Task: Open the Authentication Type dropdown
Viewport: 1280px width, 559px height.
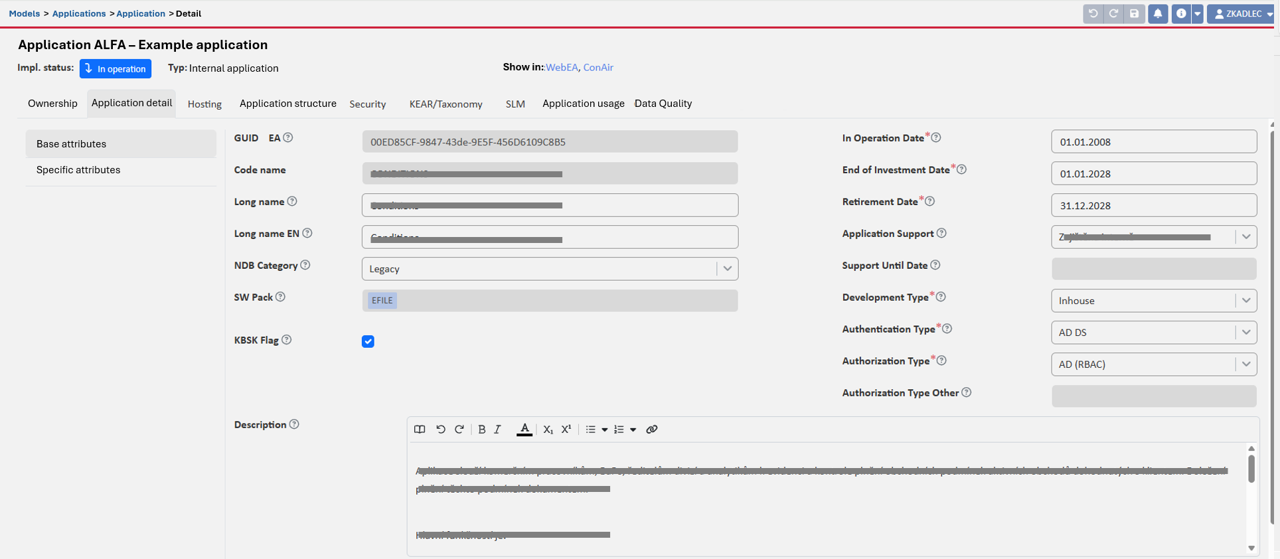Action: (1245, 333)
